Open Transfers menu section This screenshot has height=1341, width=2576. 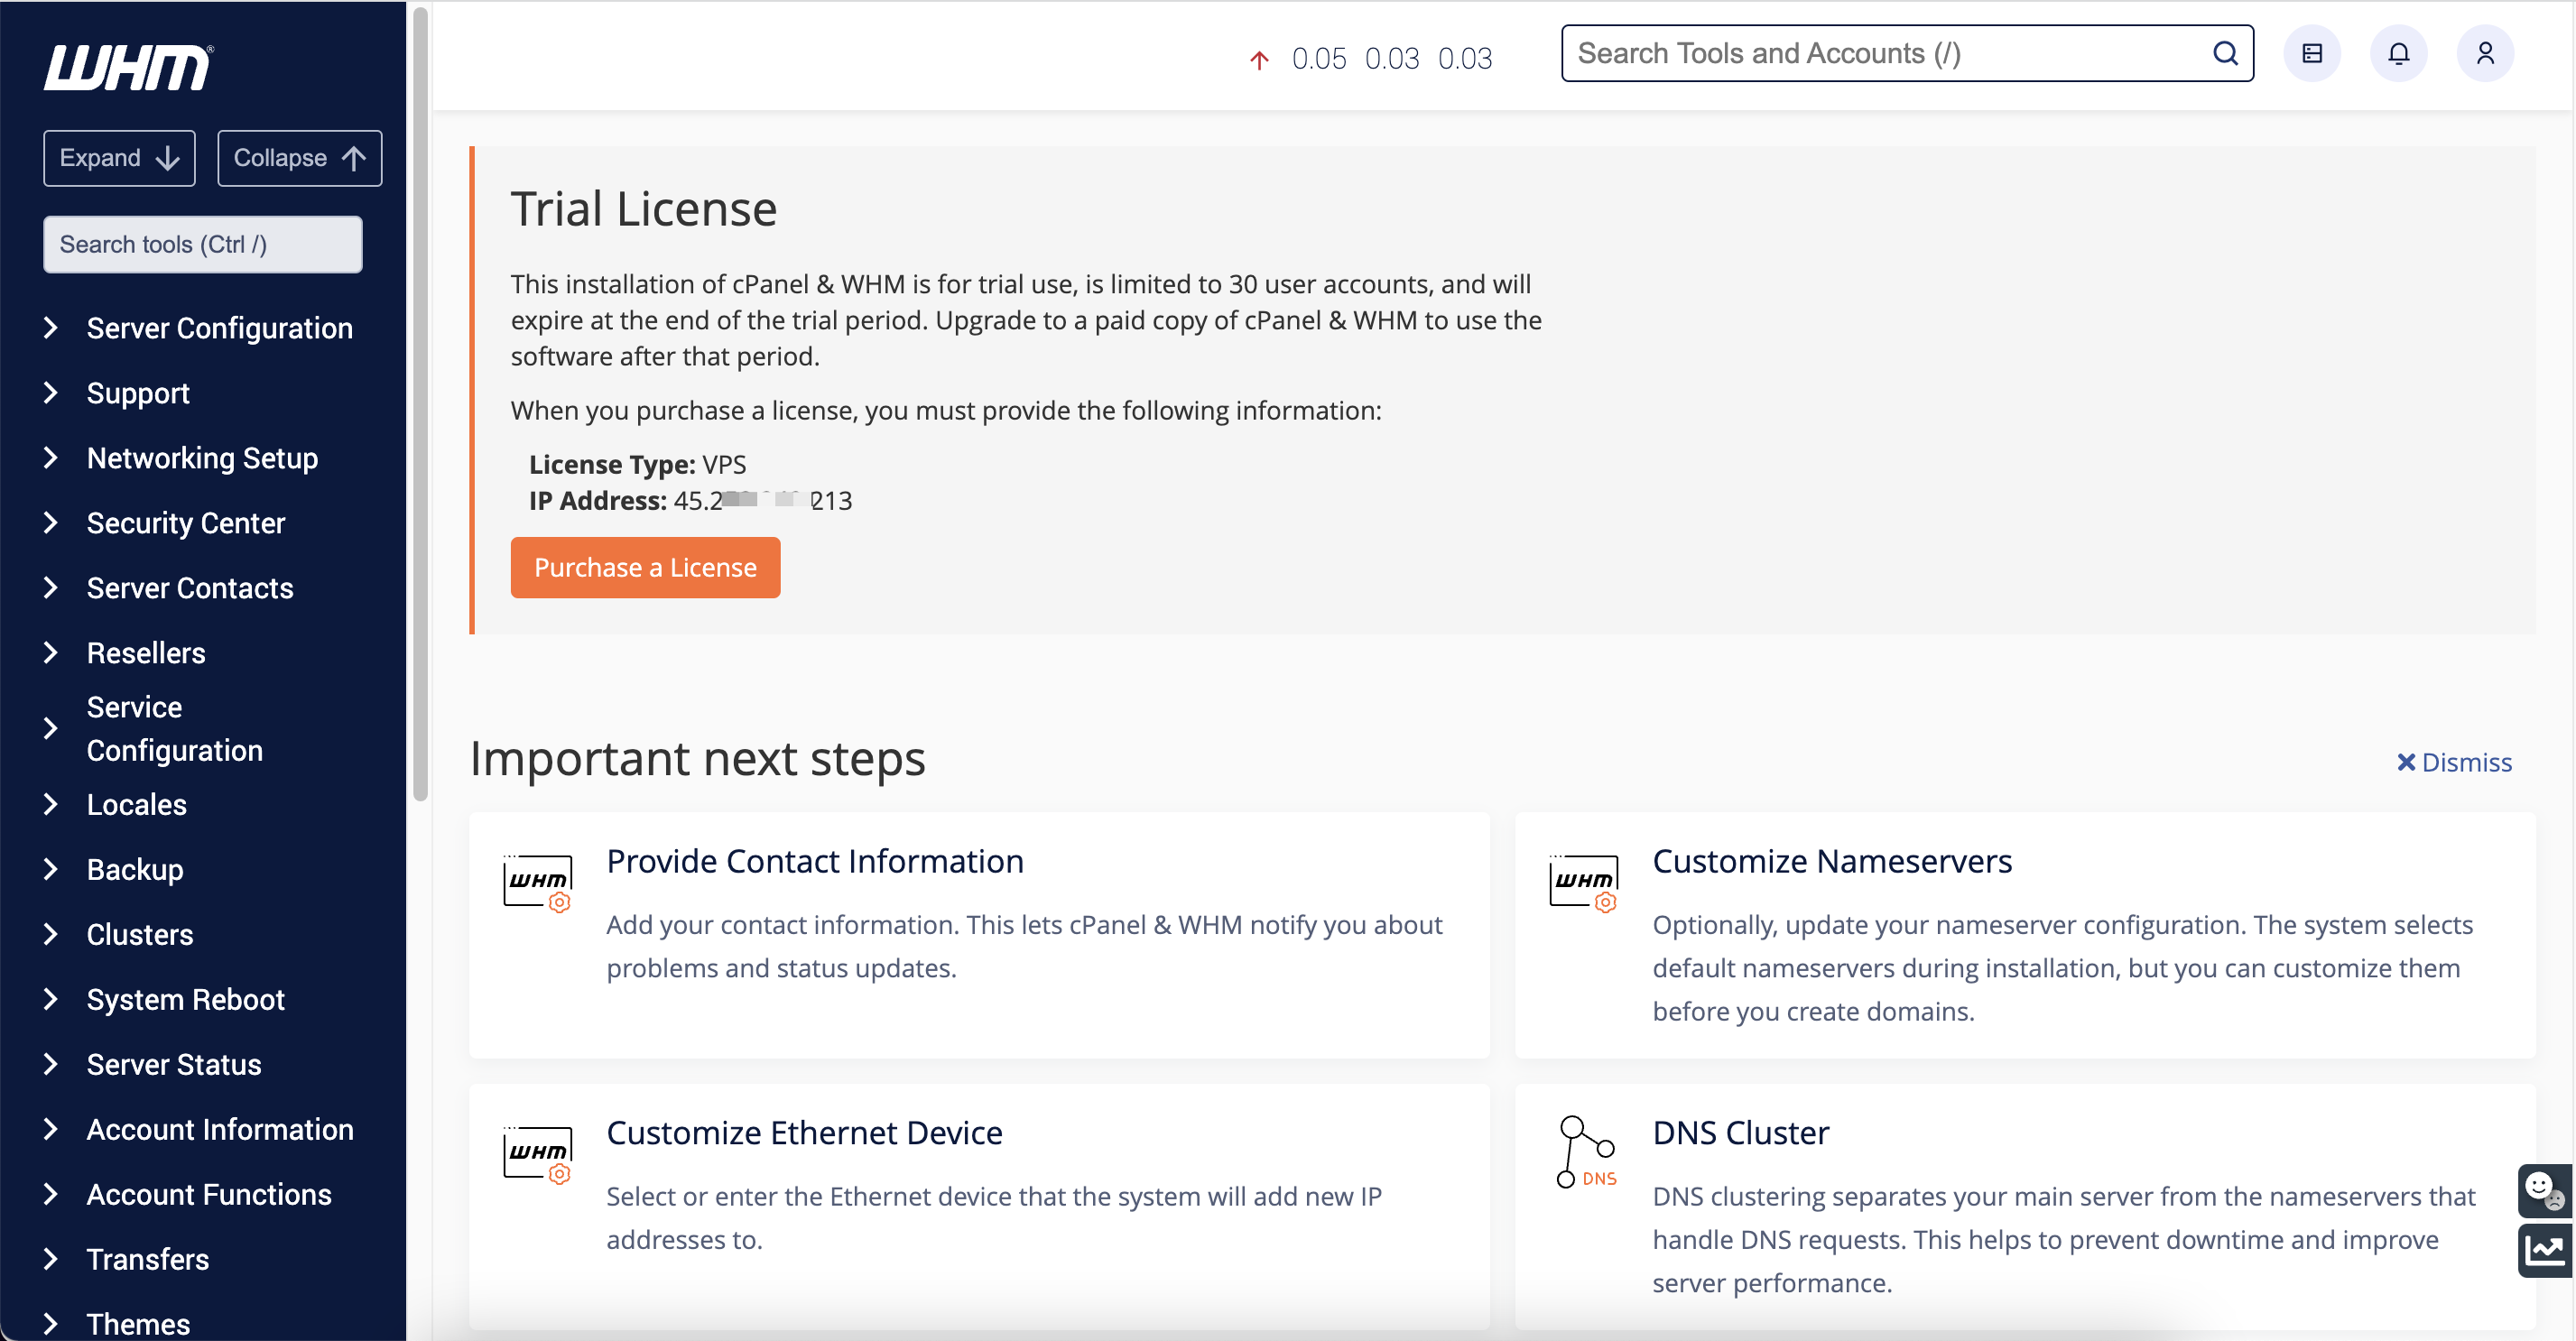(x=148, y=1260)
